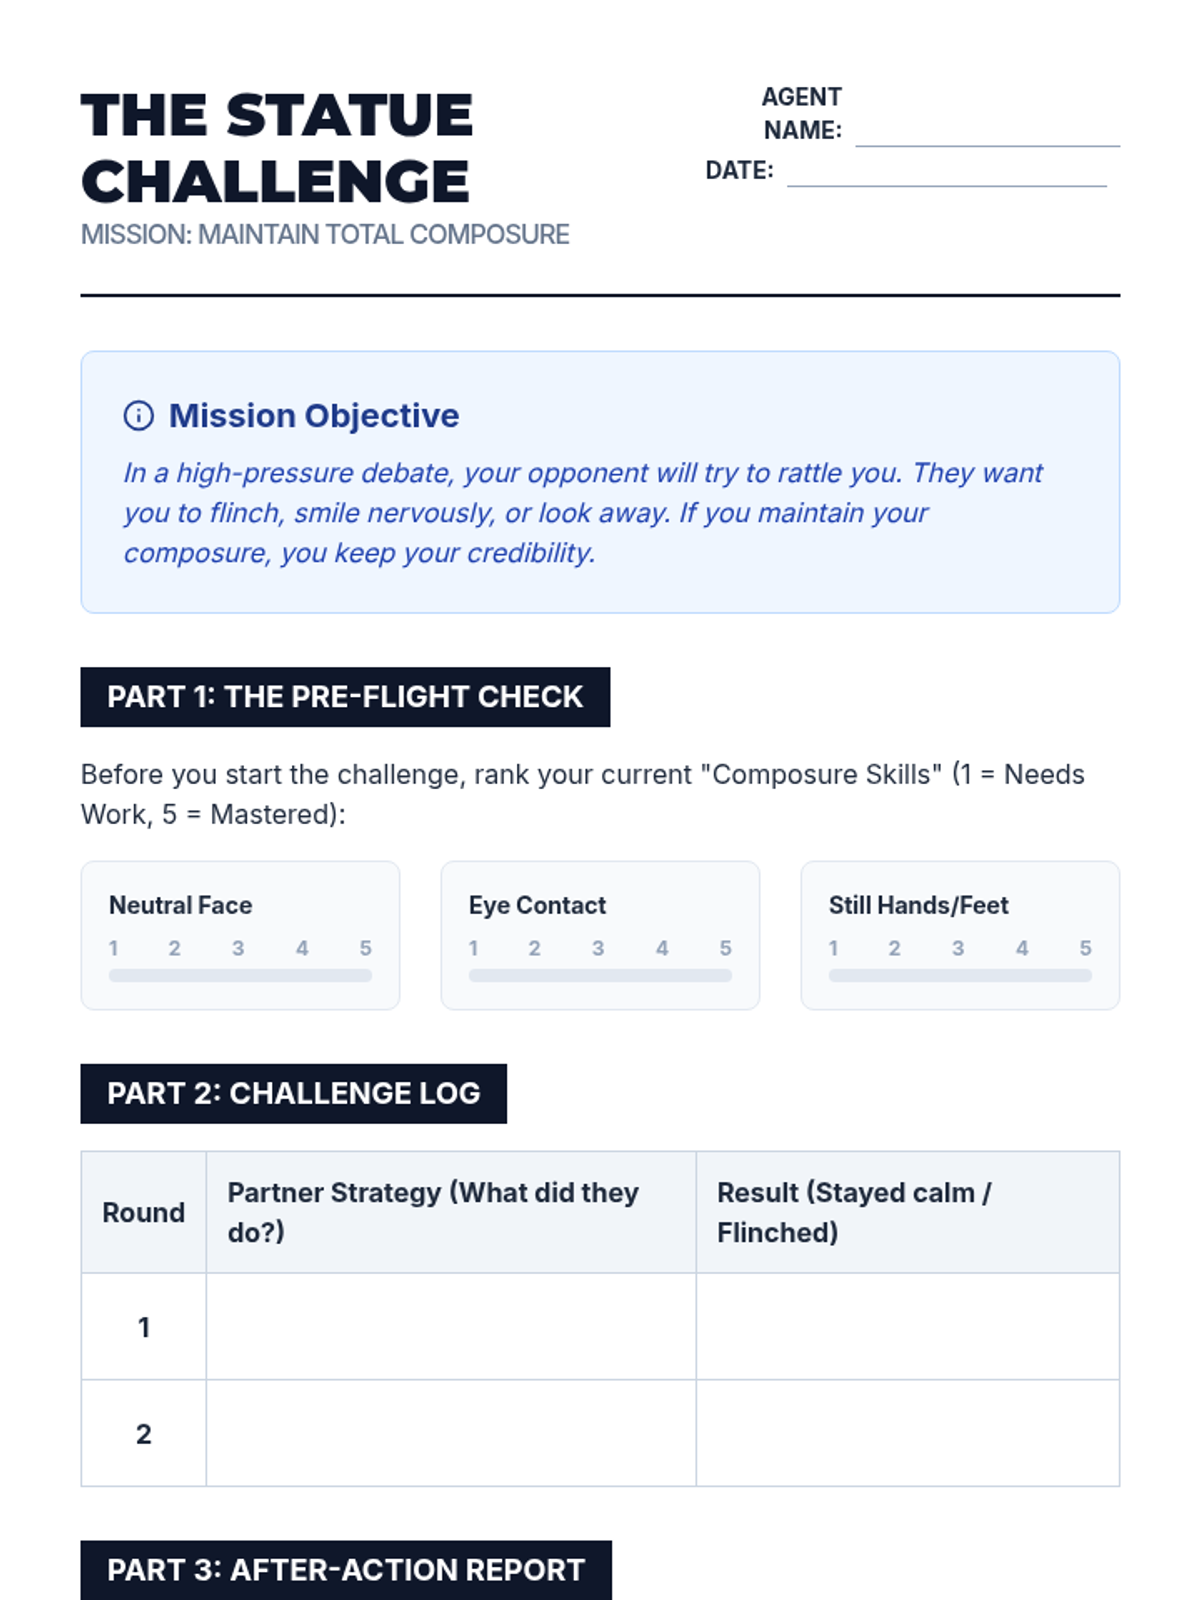Click Round 2 Partner Strategy cell
Screen dimensions: 1200x1600
pos(450,1433)
